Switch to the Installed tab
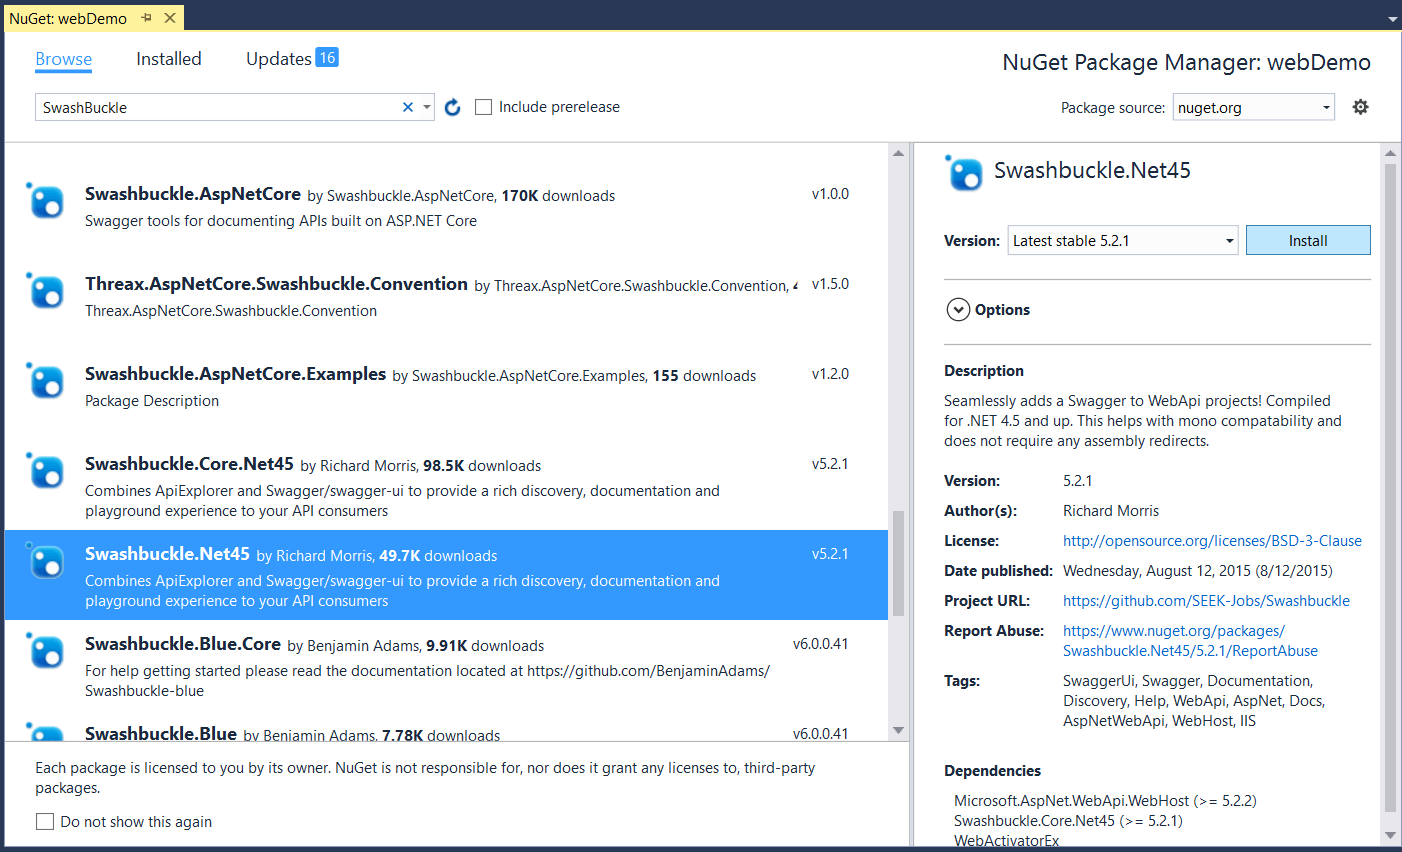This screenshot has height=852, width=1402. 169,59
